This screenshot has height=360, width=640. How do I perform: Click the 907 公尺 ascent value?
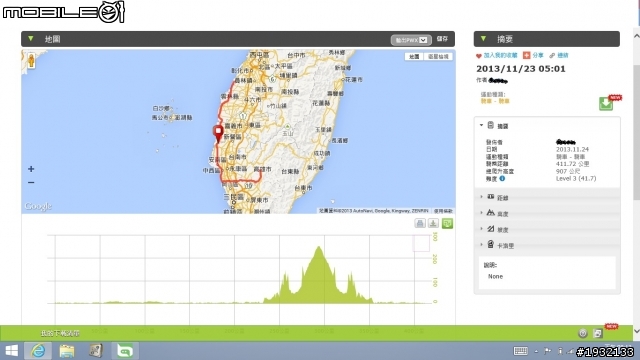tap(568, 171)
